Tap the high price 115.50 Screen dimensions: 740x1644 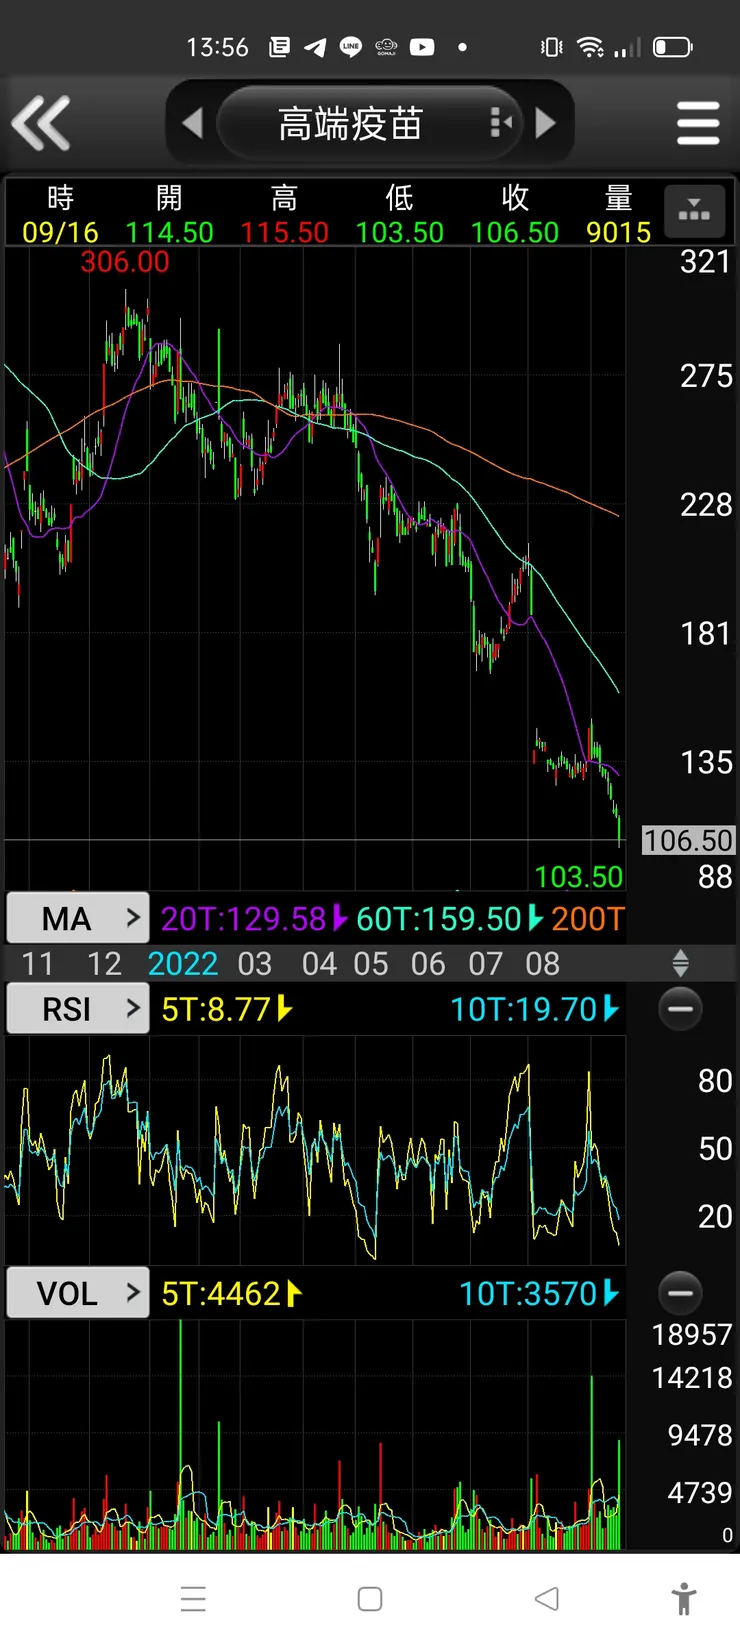[x=284, y=232]
